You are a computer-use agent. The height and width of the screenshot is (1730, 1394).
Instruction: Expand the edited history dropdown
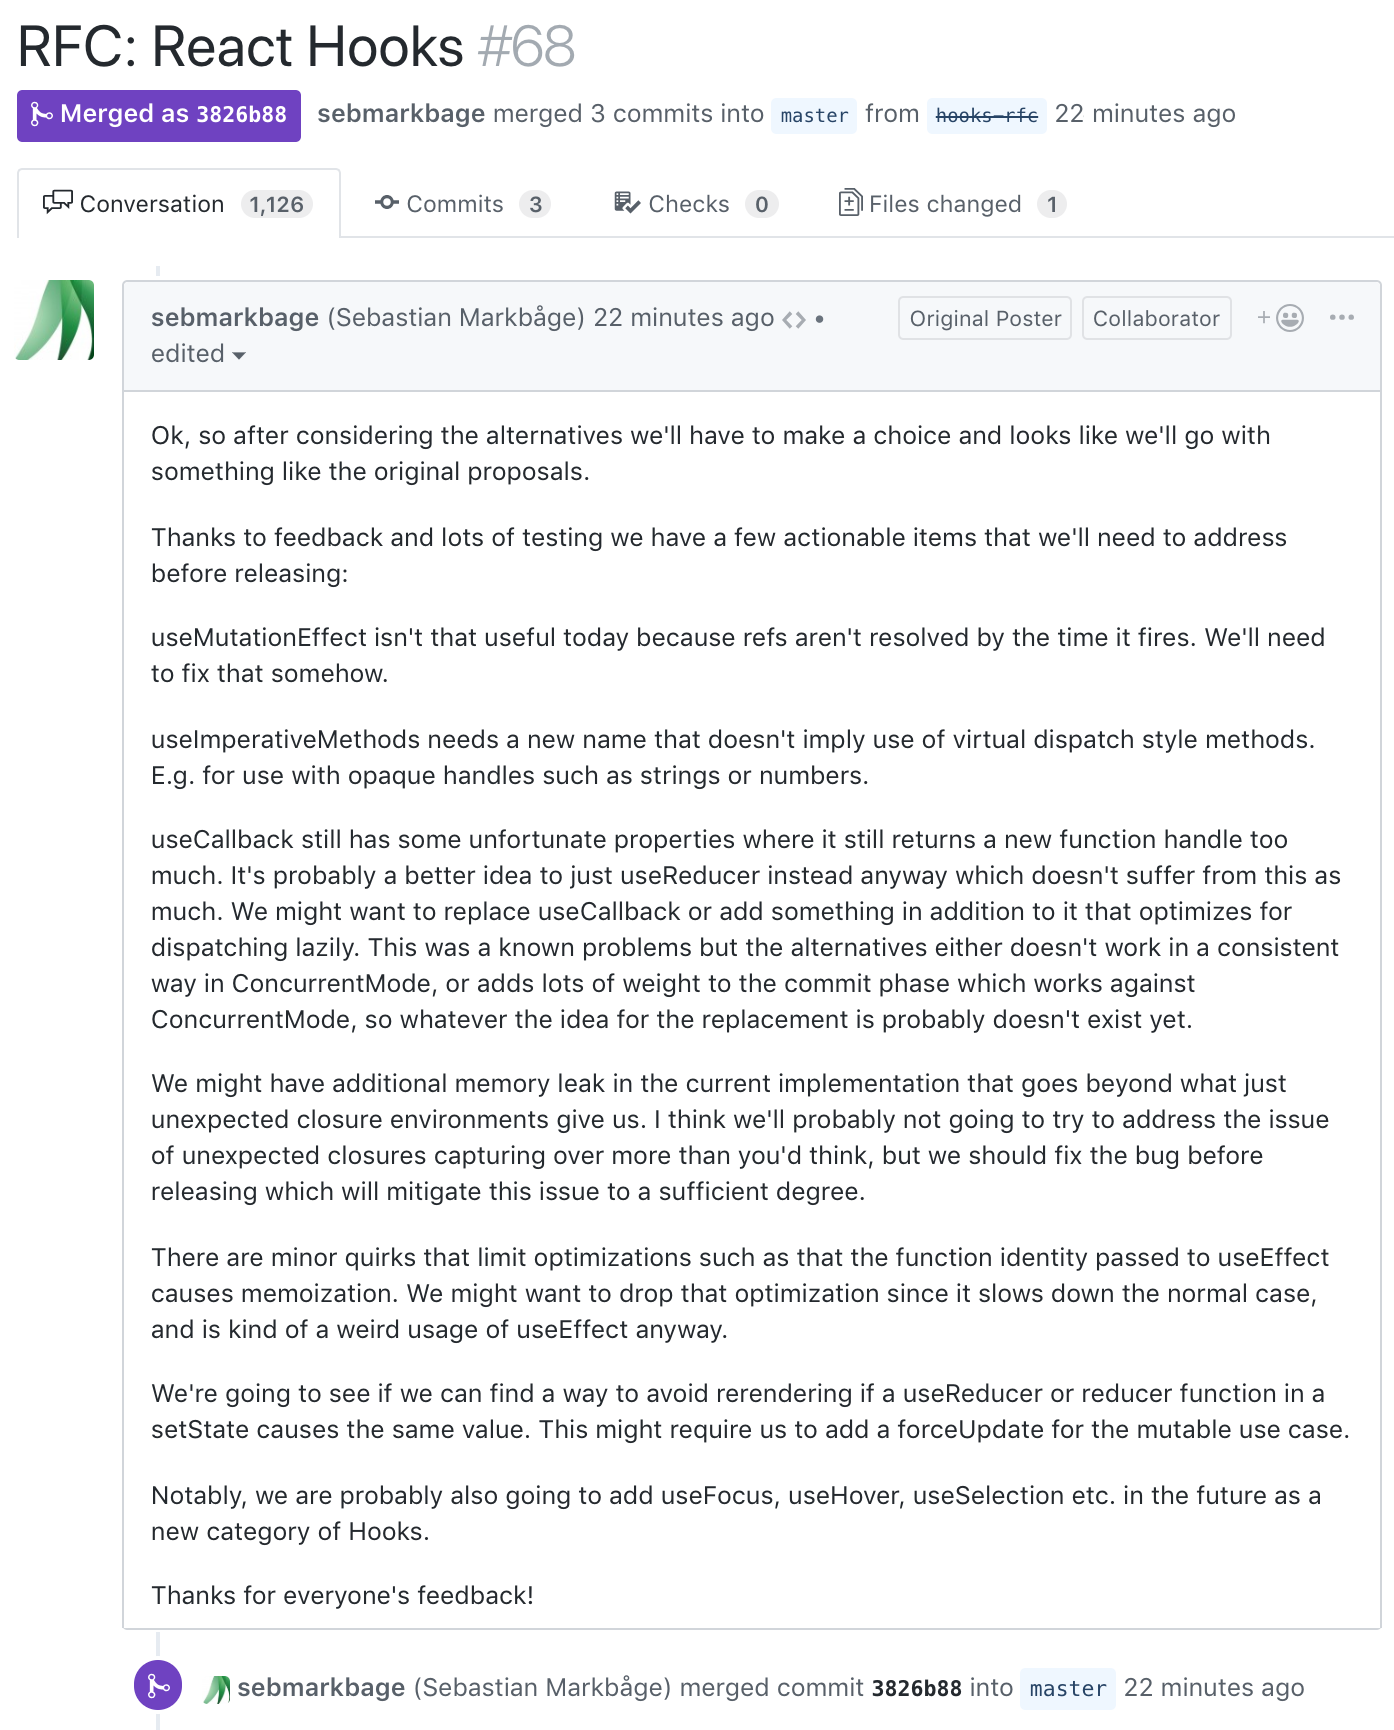pos(198,354)
